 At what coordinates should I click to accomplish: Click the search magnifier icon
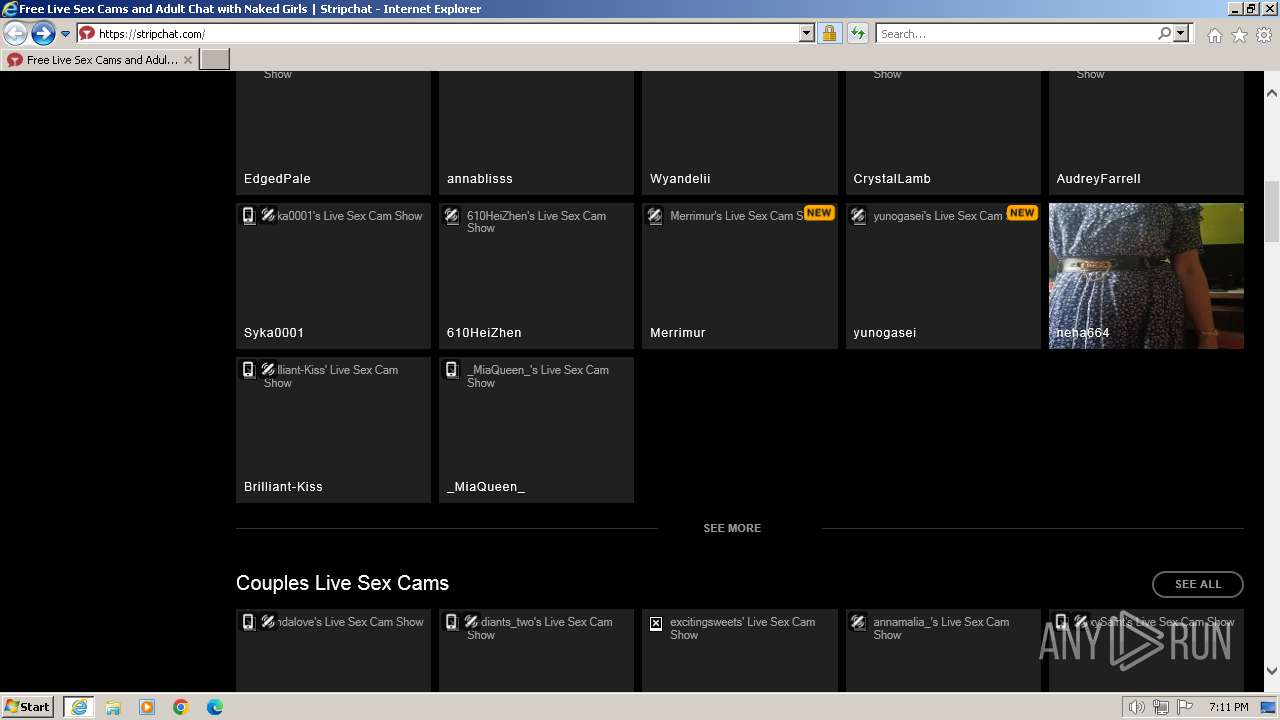click(1164, 33)
